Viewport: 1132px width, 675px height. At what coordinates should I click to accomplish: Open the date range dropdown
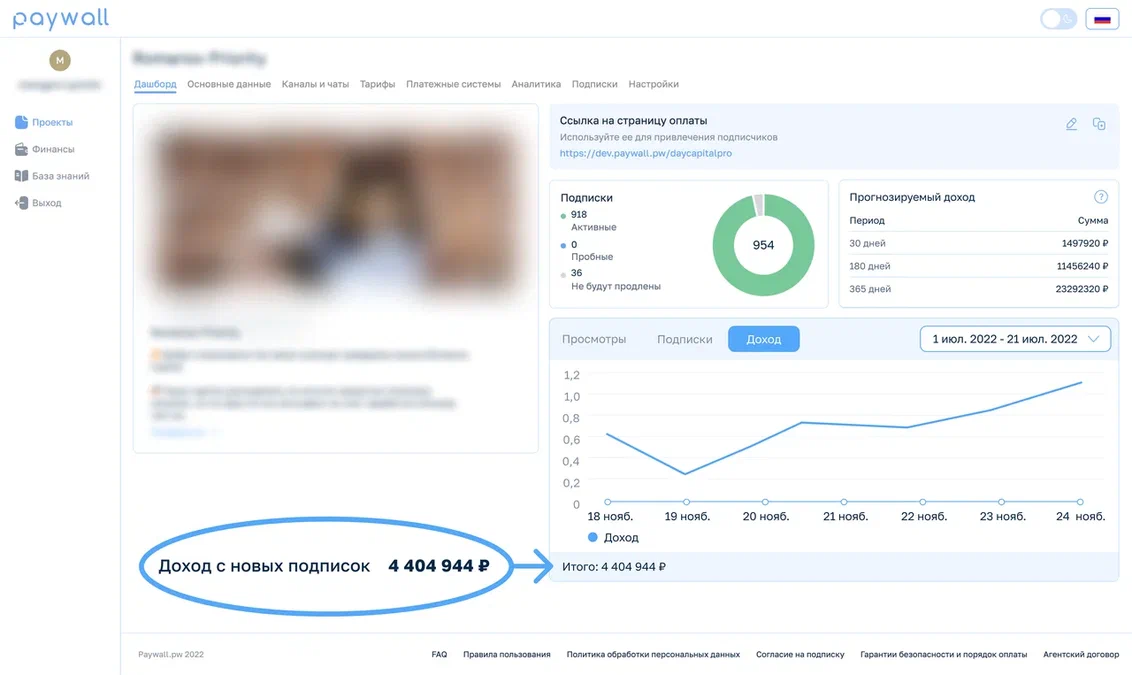[x=1015, y=339]
